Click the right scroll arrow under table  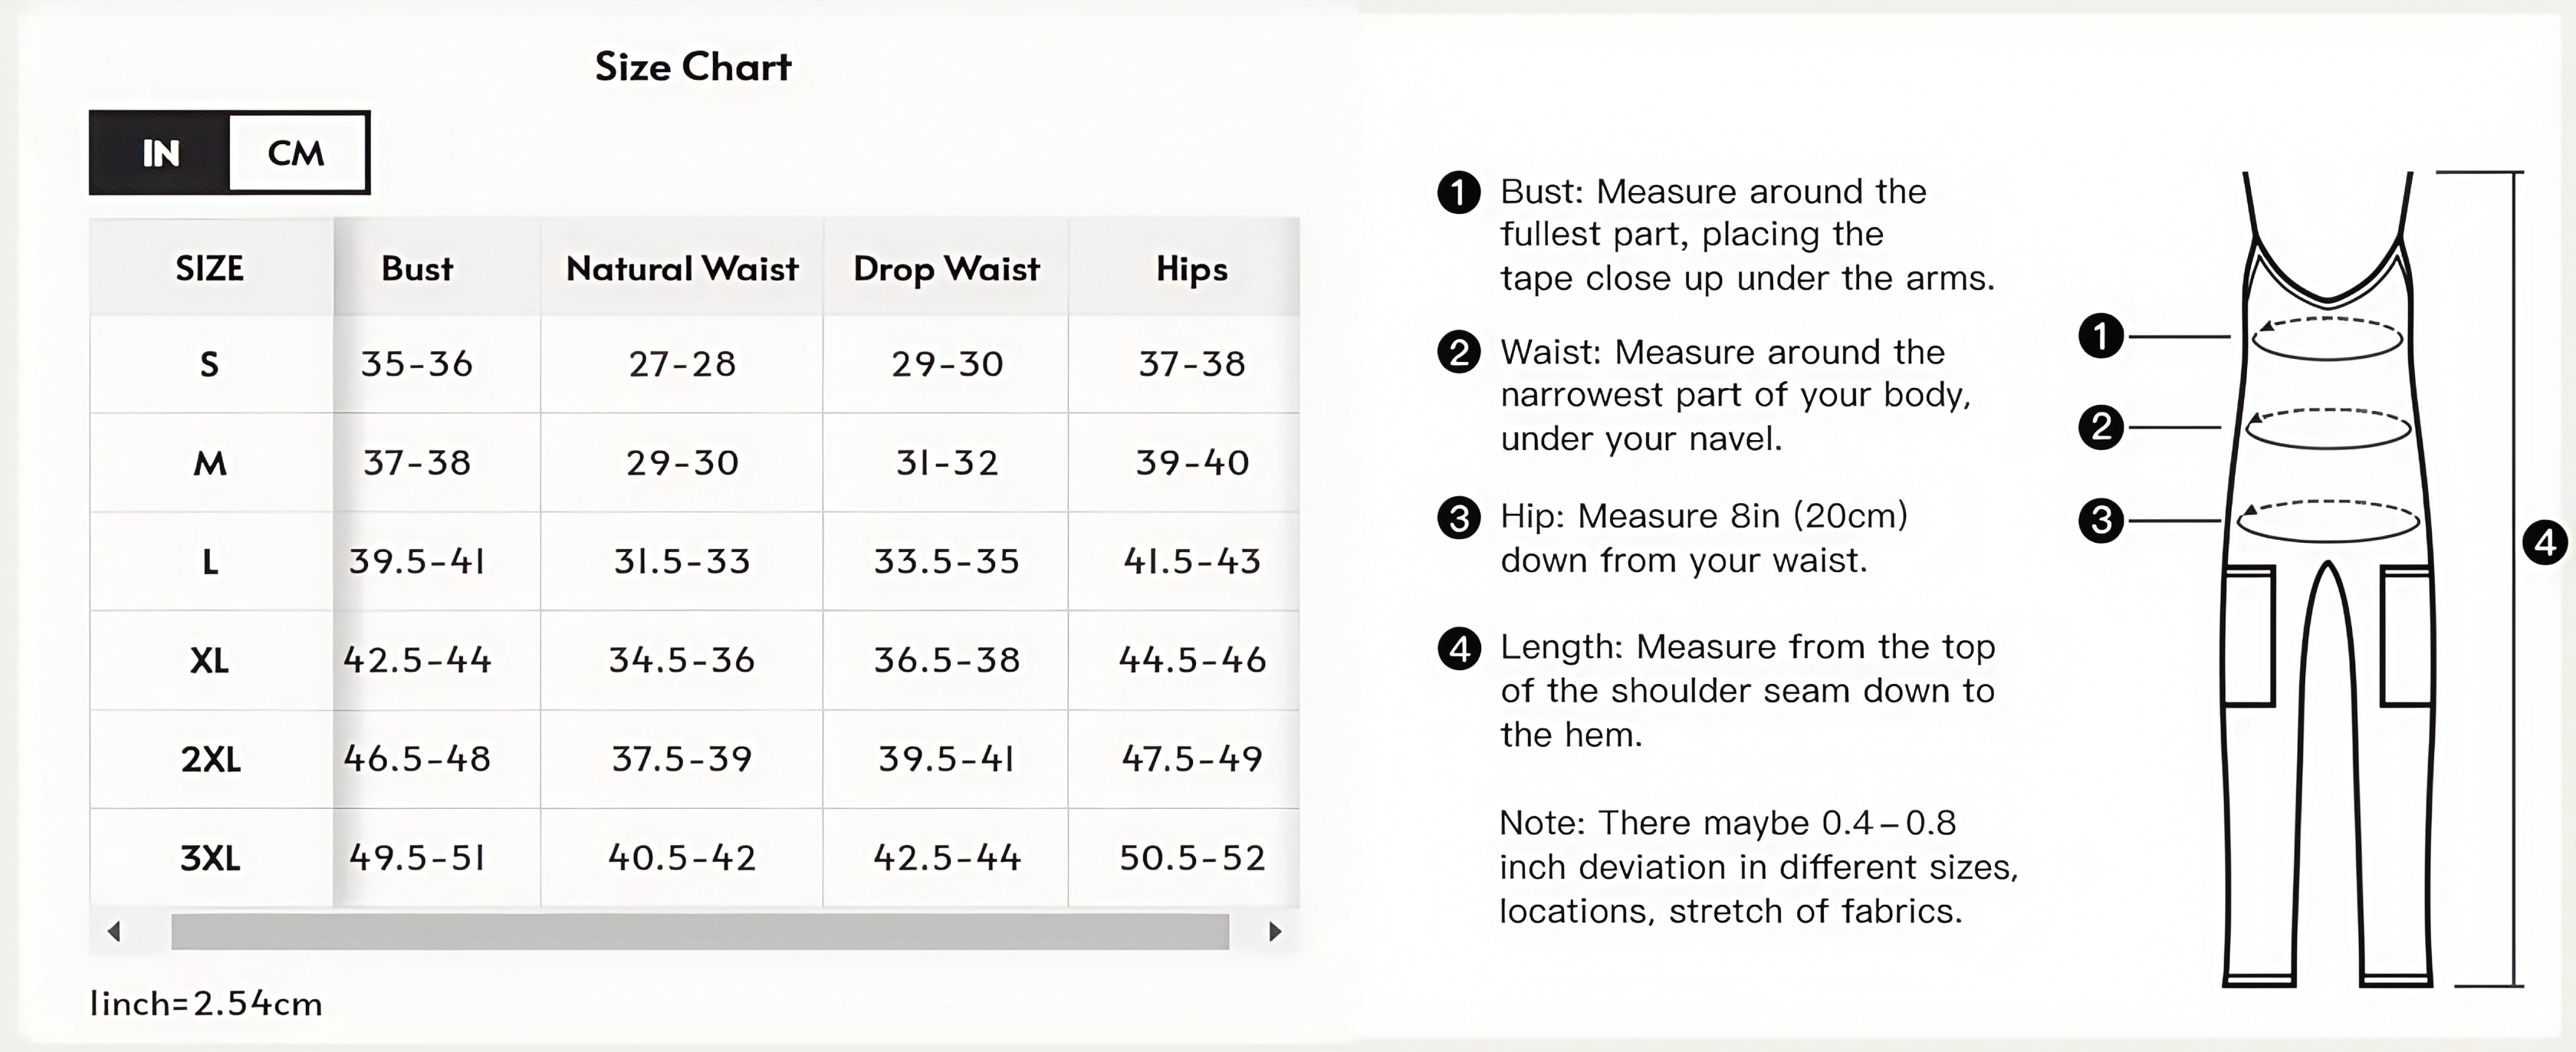click(1275, 932)
